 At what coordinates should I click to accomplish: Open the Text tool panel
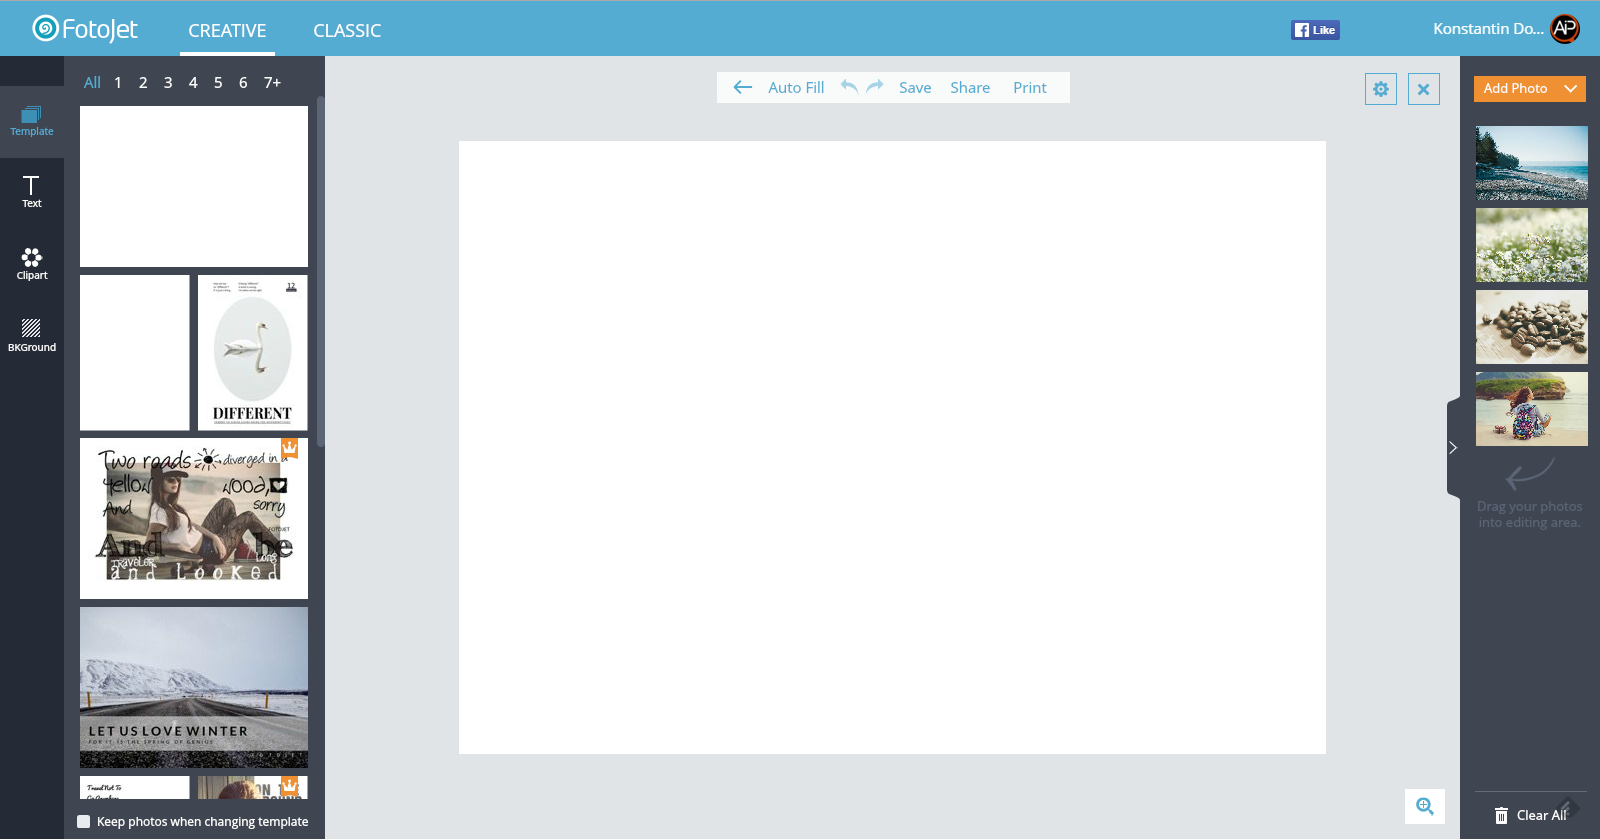[x=32, y=192]
